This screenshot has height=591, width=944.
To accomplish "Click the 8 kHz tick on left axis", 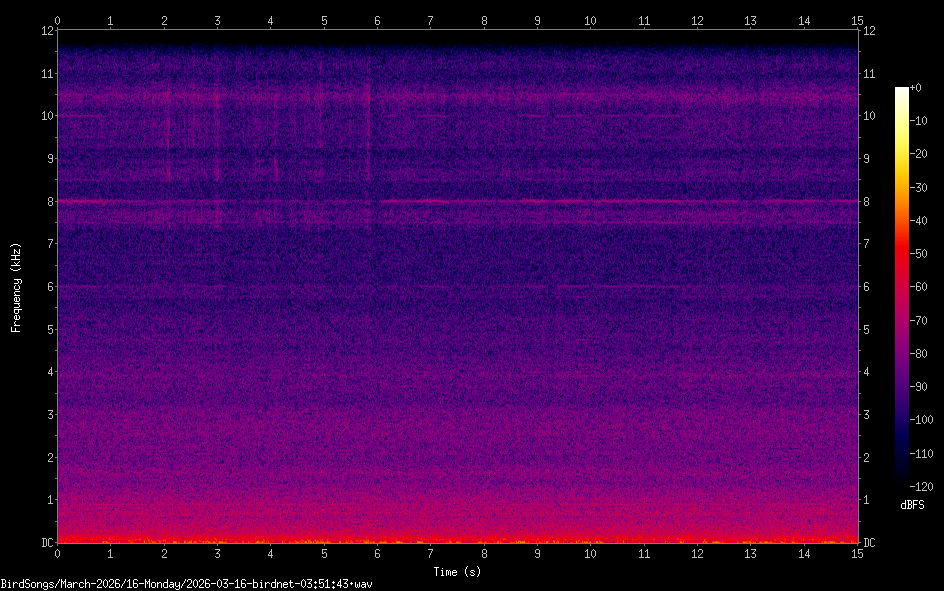I will pyautogui.click(x=46, y=201).
